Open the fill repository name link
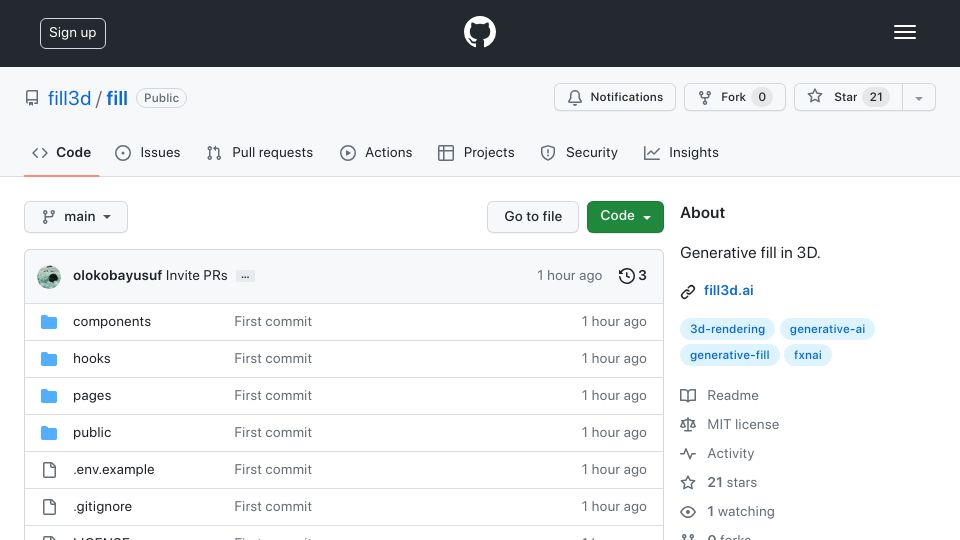 [117, 98]
